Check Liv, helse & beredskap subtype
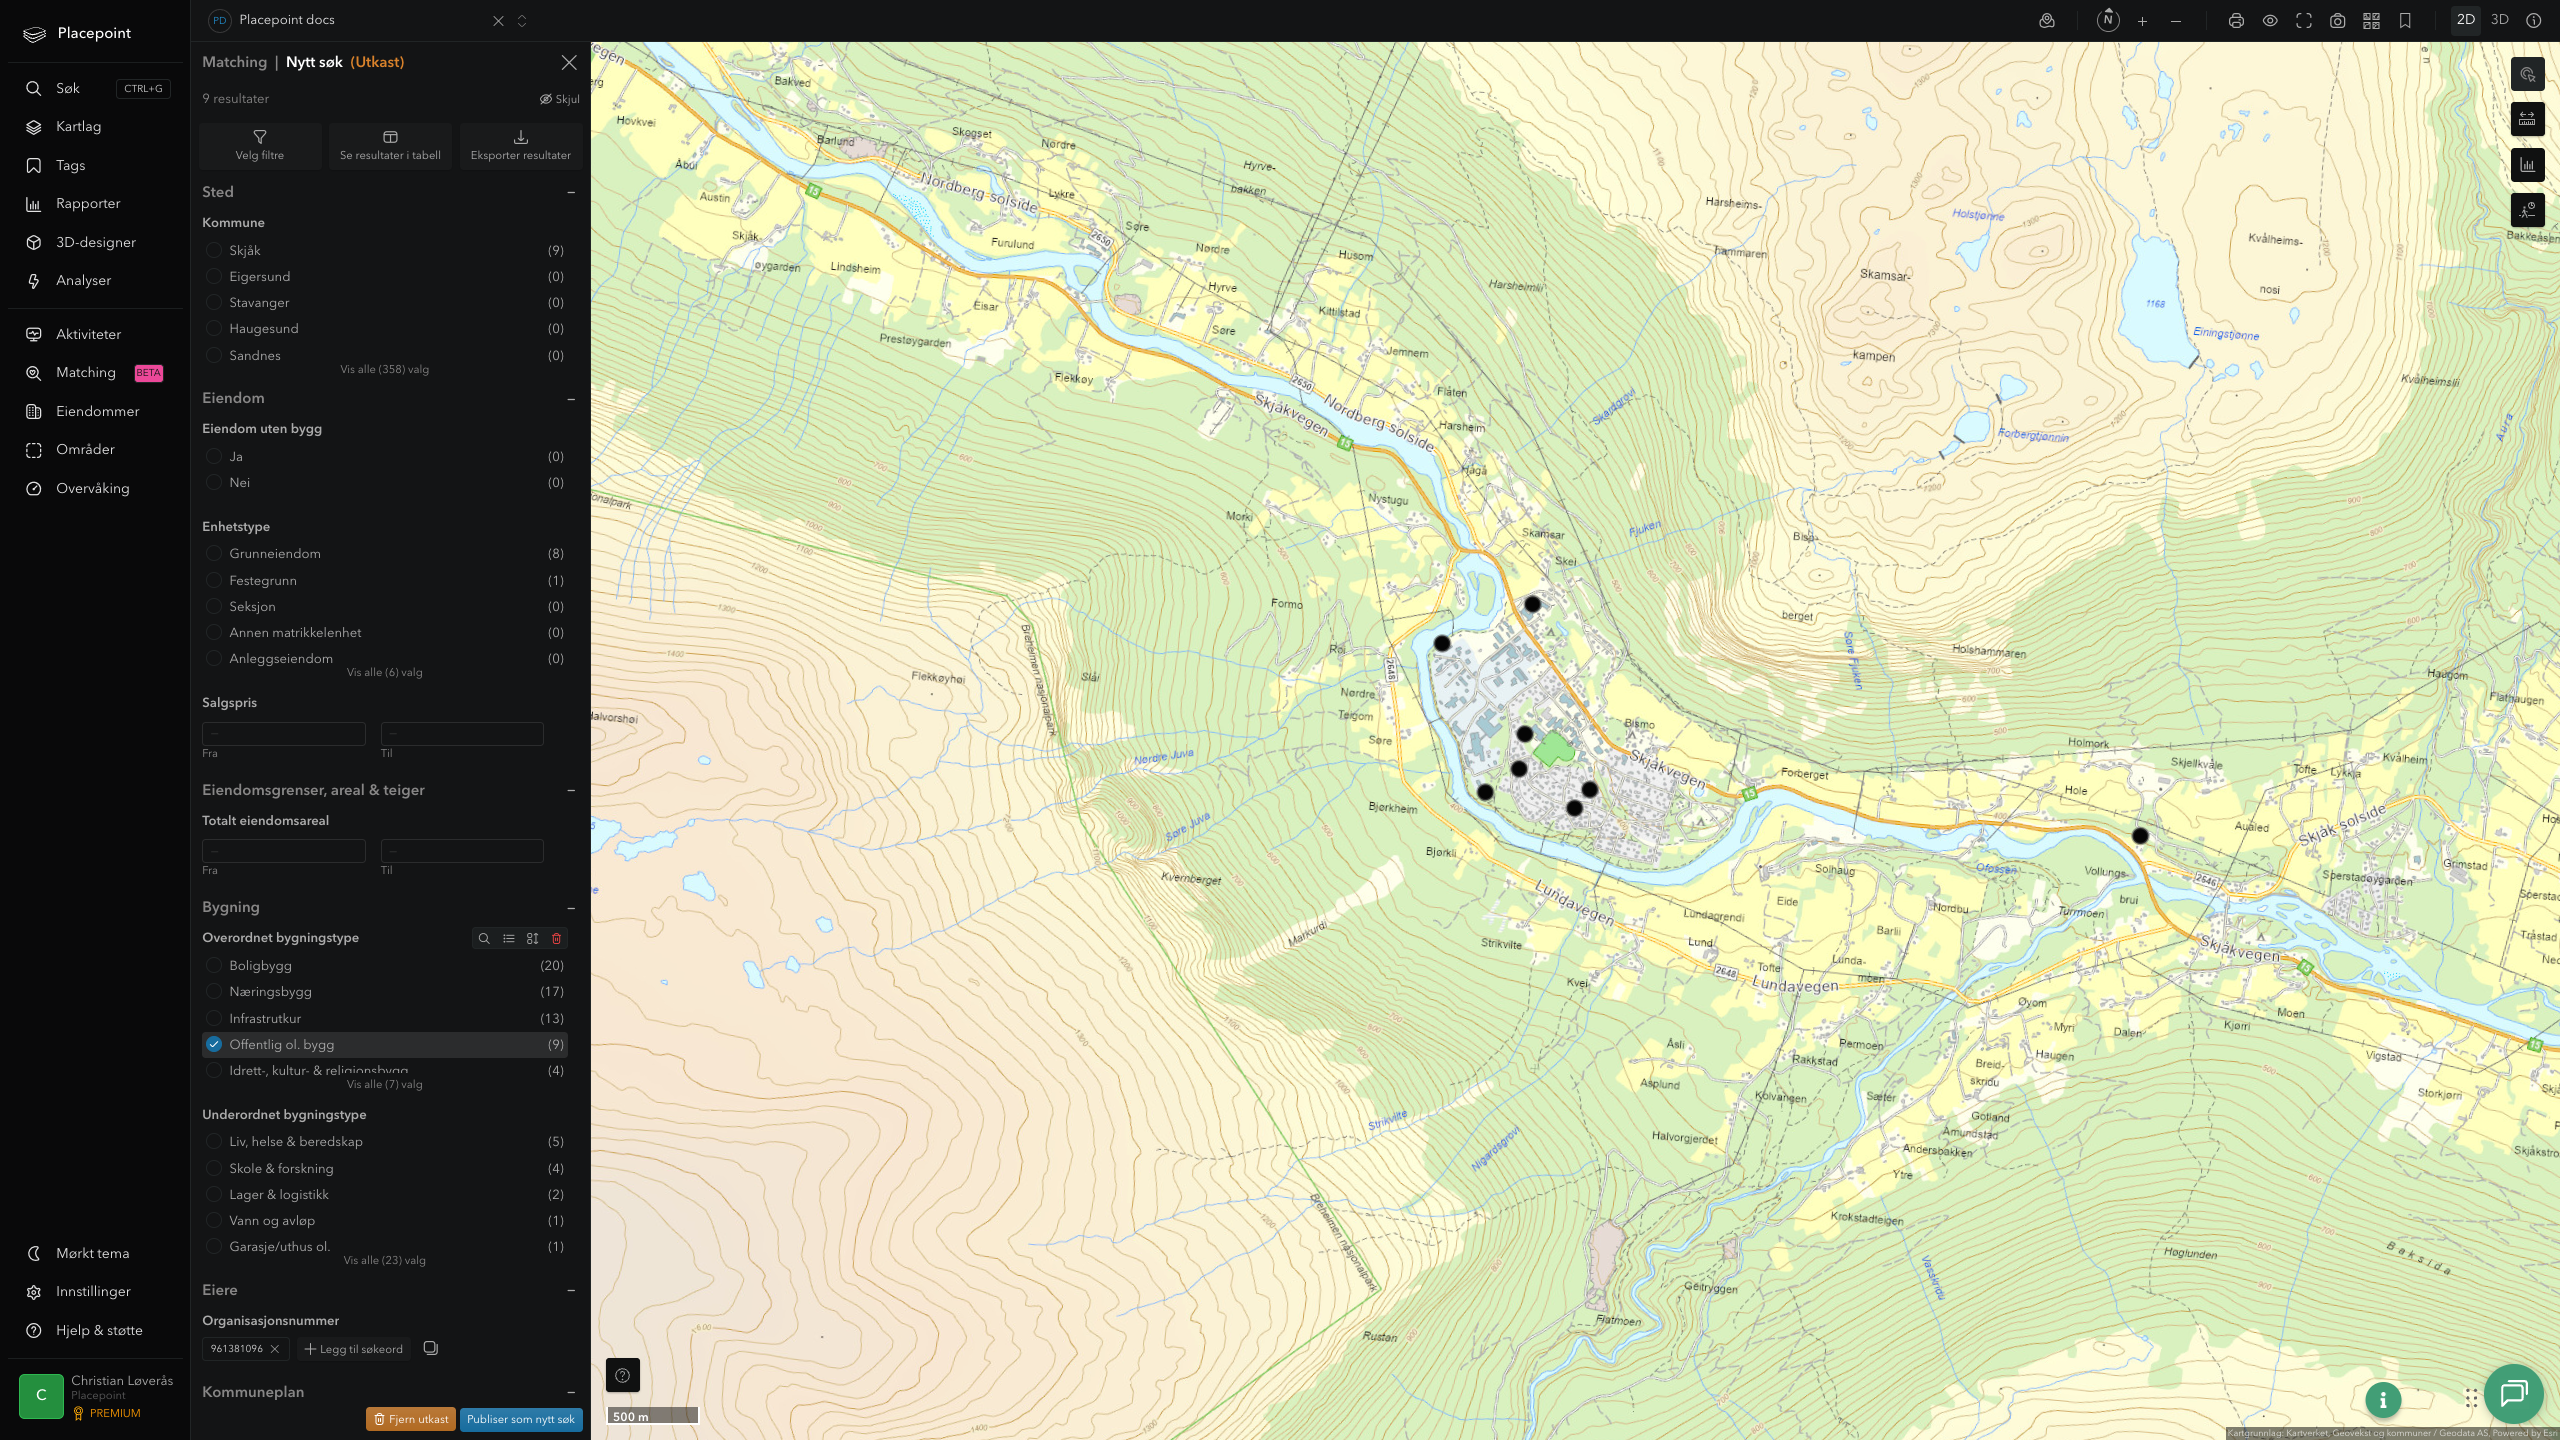Screen dimensions: 2560x1440 (385, 1141)
